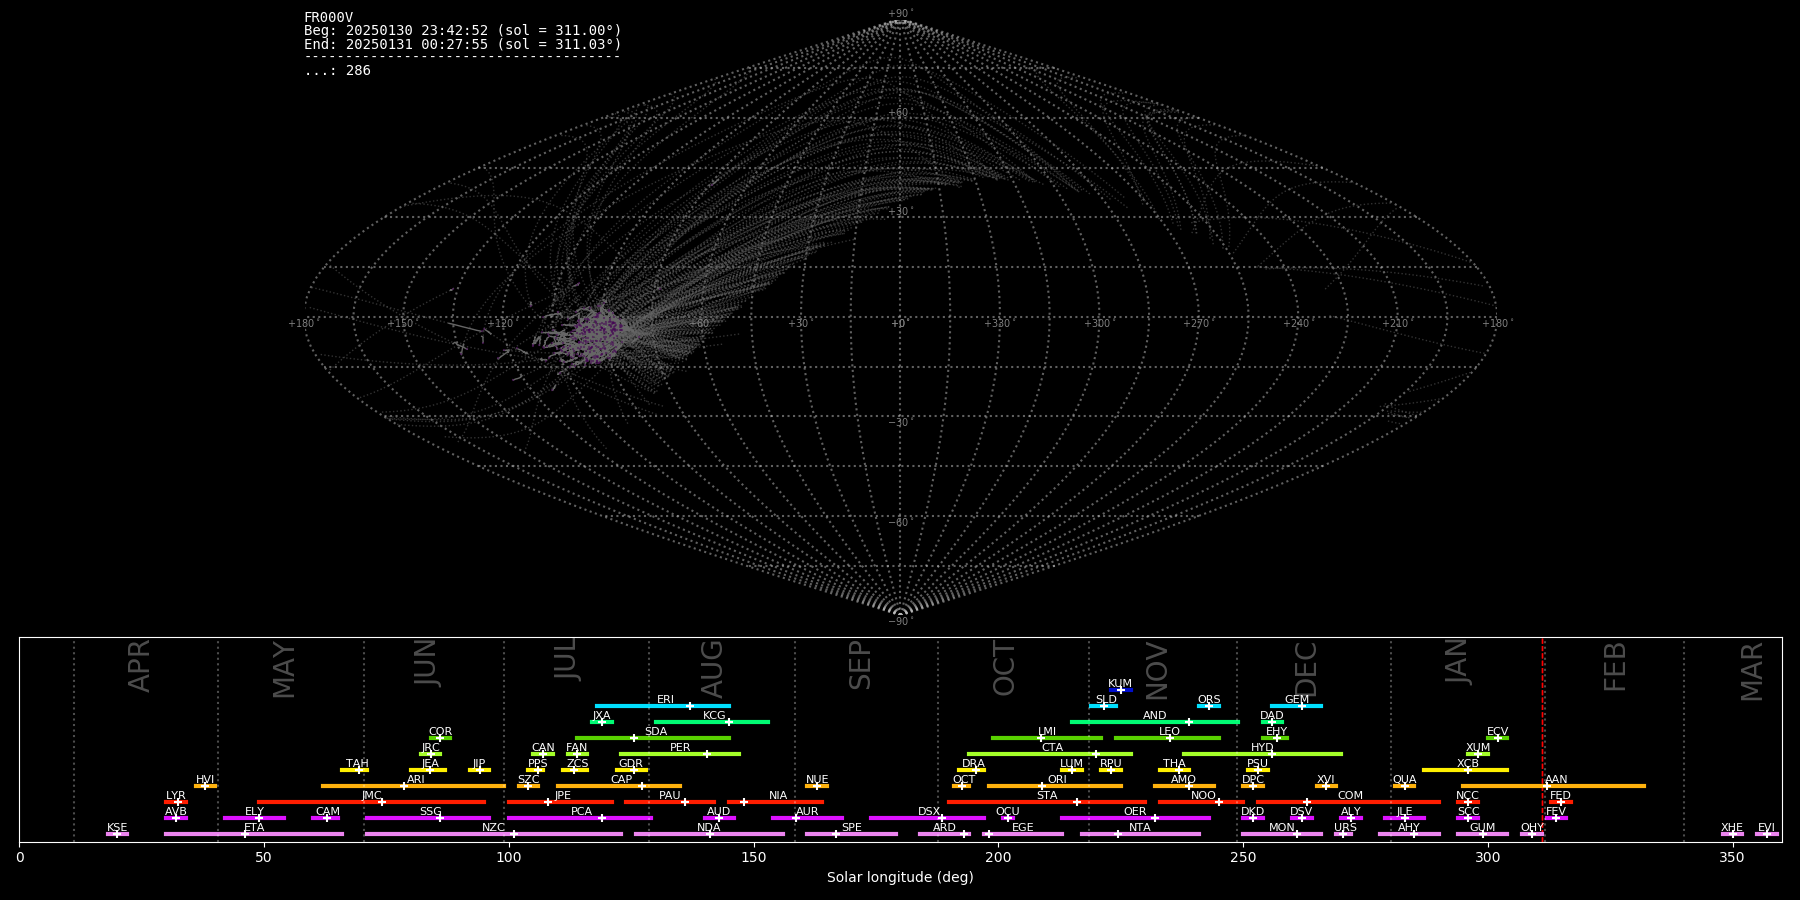Click the white peak marker on the CTA bar
Viewport: 1800px width, 900px height.
pos(1095,754)
